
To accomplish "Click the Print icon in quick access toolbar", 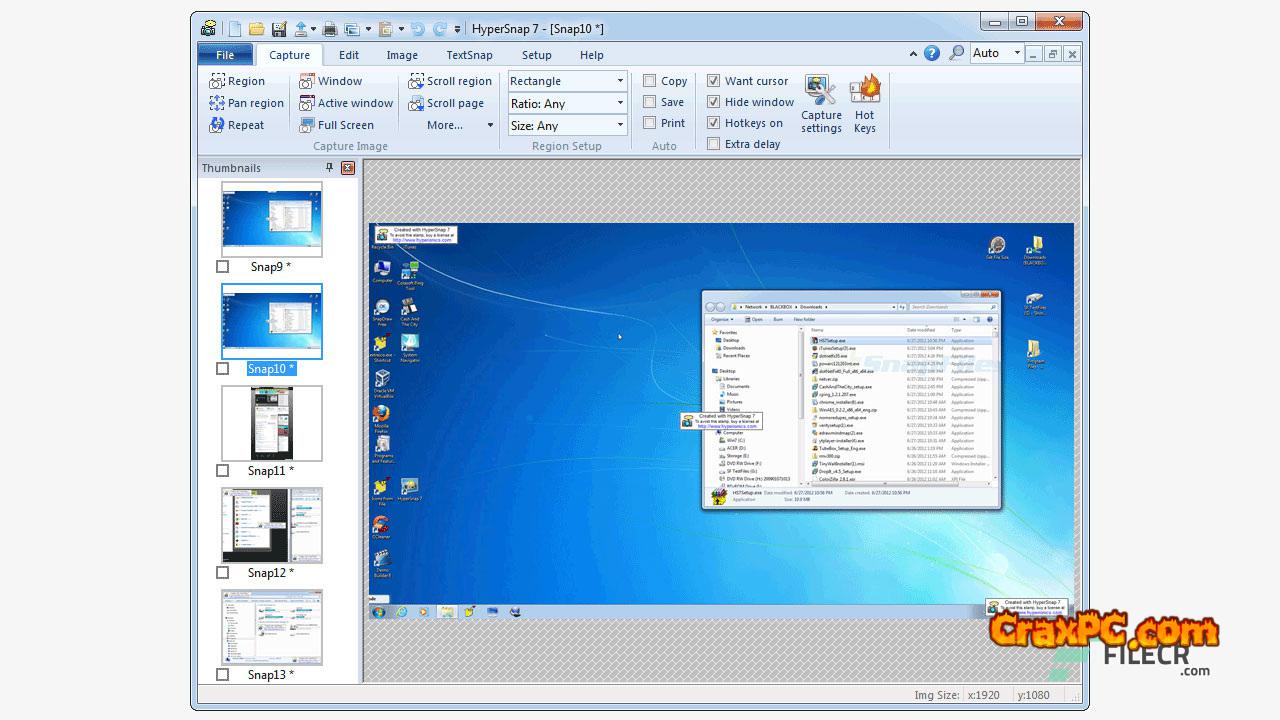I will tap(329, 29).
